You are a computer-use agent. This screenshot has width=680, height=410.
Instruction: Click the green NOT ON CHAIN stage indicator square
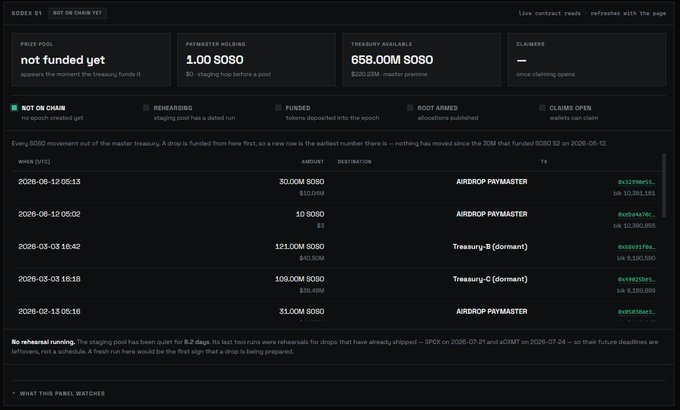pos(14,108)
